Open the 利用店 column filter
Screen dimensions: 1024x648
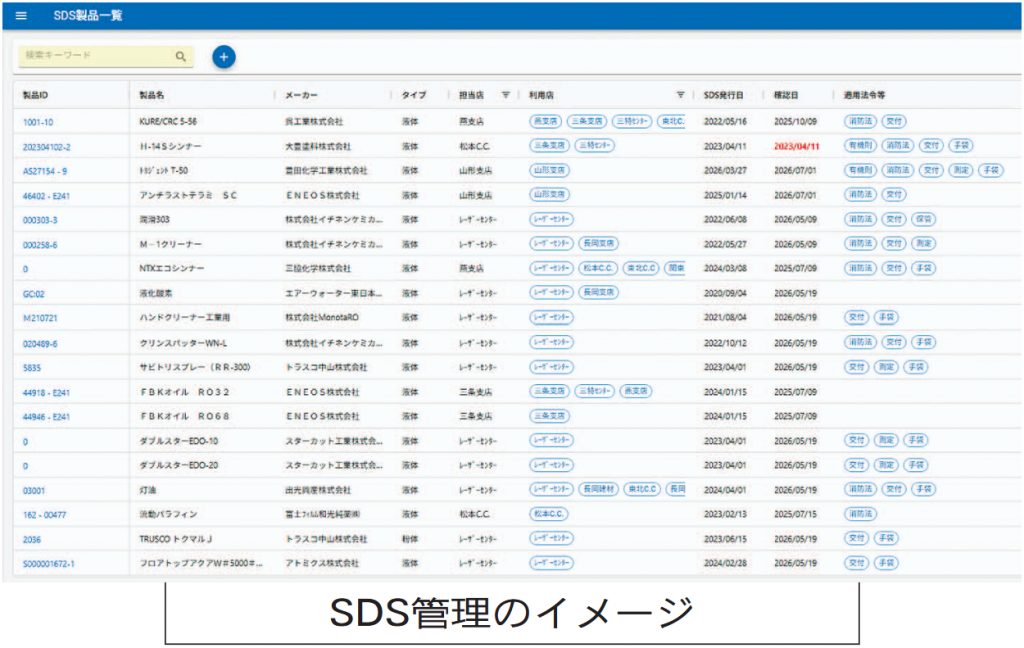680,95
